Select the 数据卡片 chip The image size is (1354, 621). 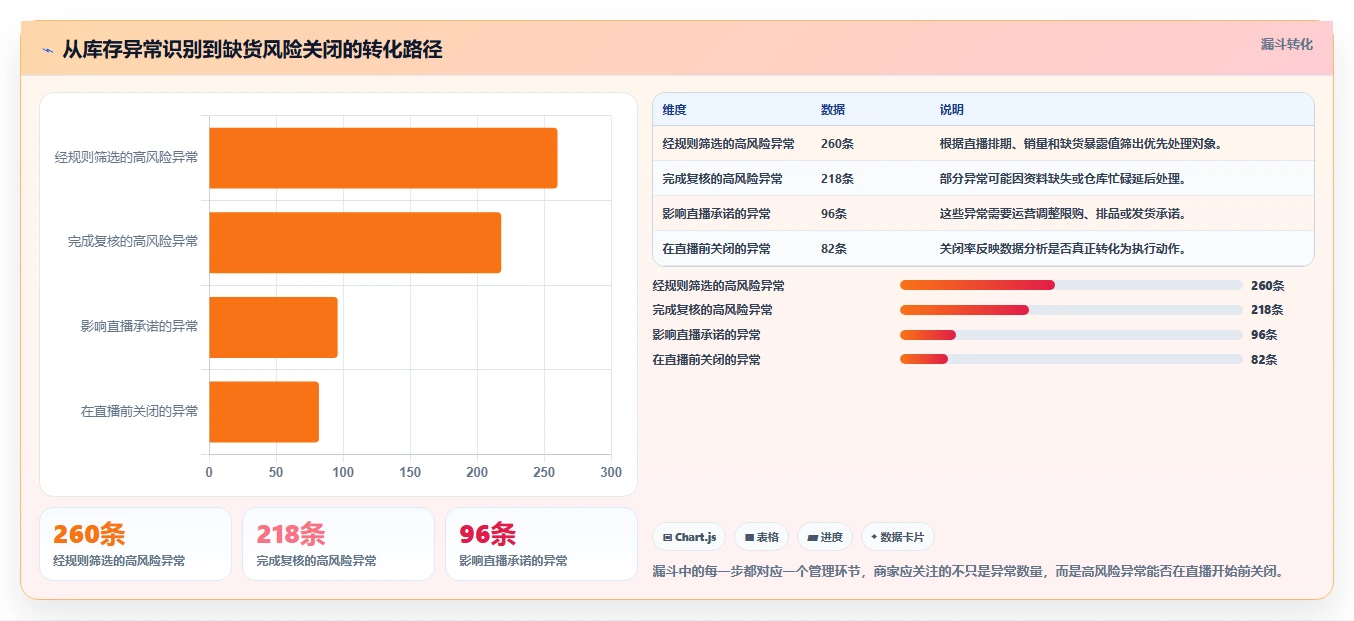(897, 537)
